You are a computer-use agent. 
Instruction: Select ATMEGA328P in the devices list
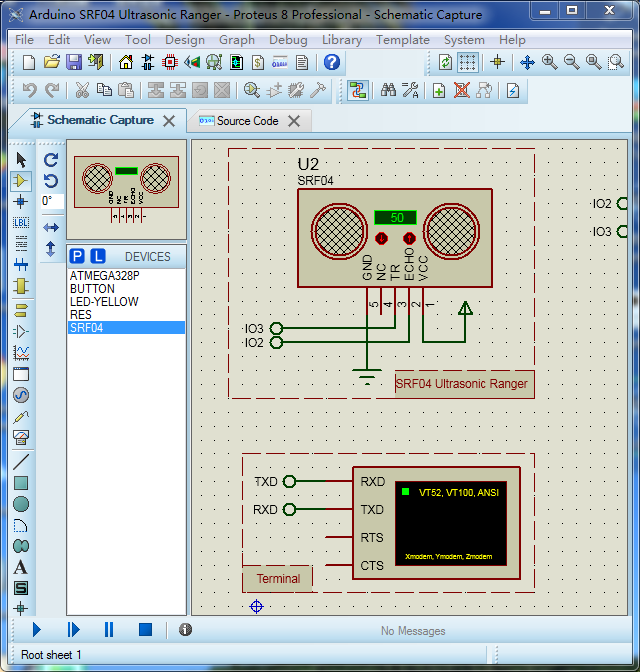[126, 276]
